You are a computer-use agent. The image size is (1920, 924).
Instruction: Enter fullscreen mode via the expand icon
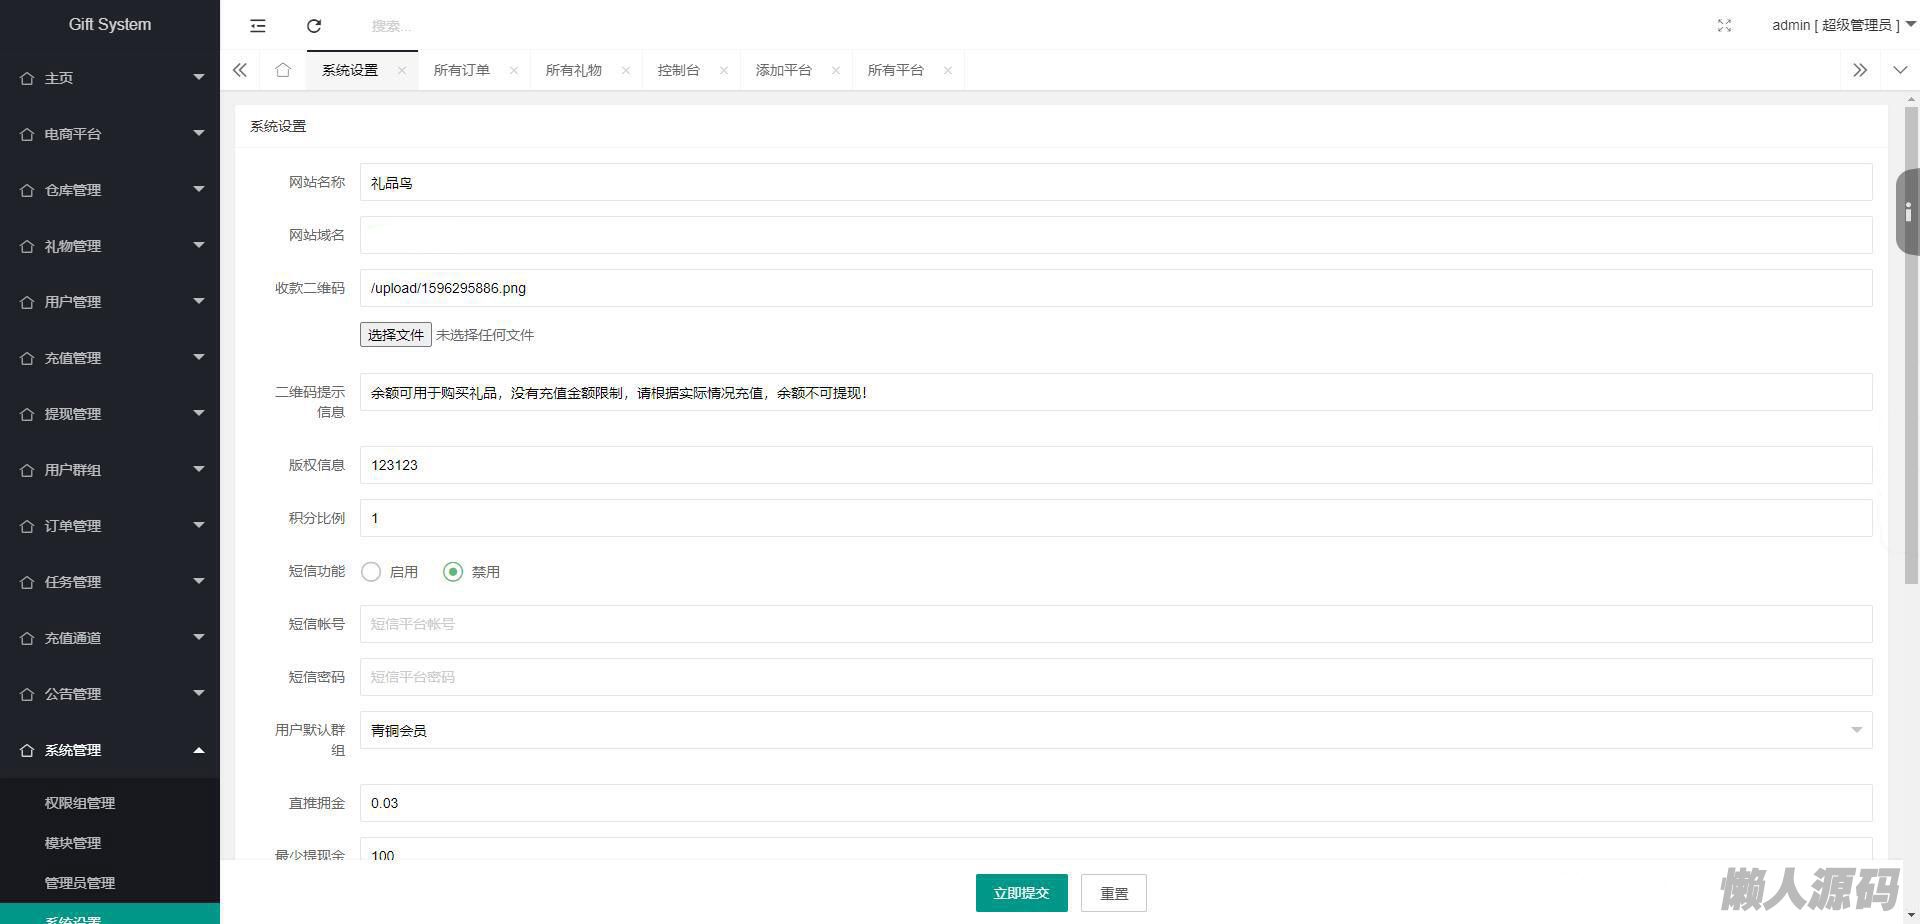click(x=1724, y=26)
